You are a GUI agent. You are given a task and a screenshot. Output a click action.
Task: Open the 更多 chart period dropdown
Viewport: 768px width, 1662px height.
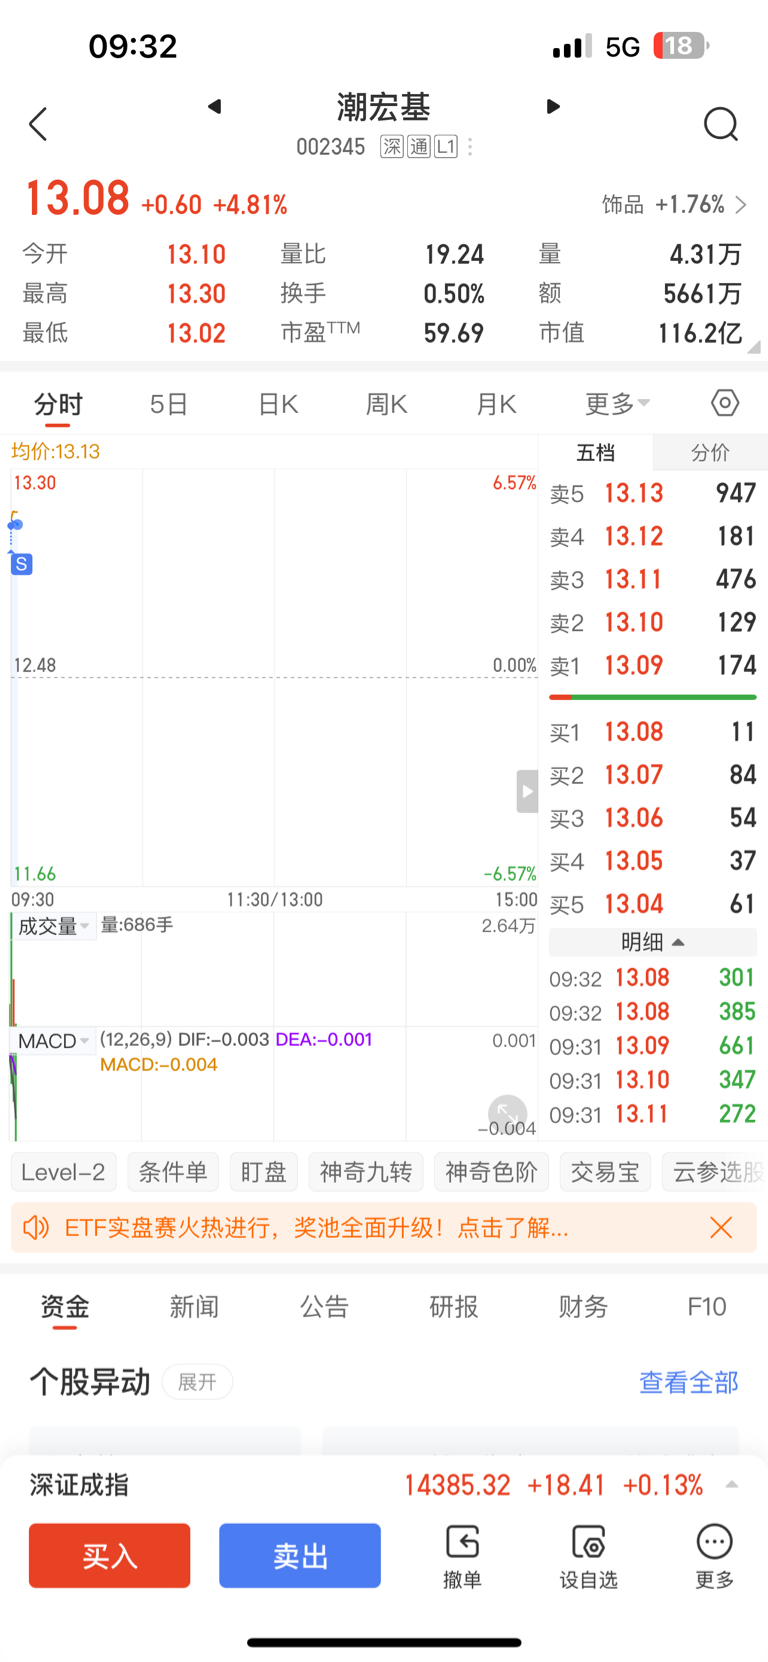(x=617, y=404)
